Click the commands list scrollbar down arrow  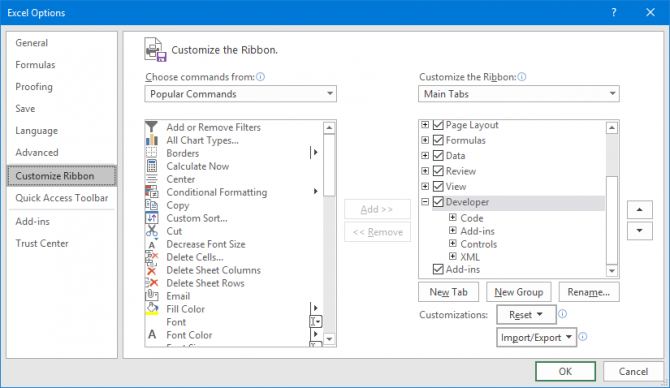tap(329, 339)
